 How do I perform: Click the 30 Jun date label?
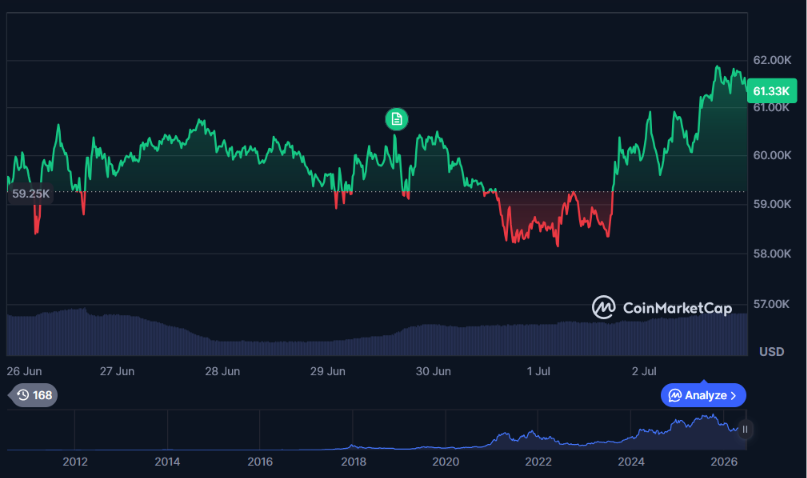pos(433,371)
